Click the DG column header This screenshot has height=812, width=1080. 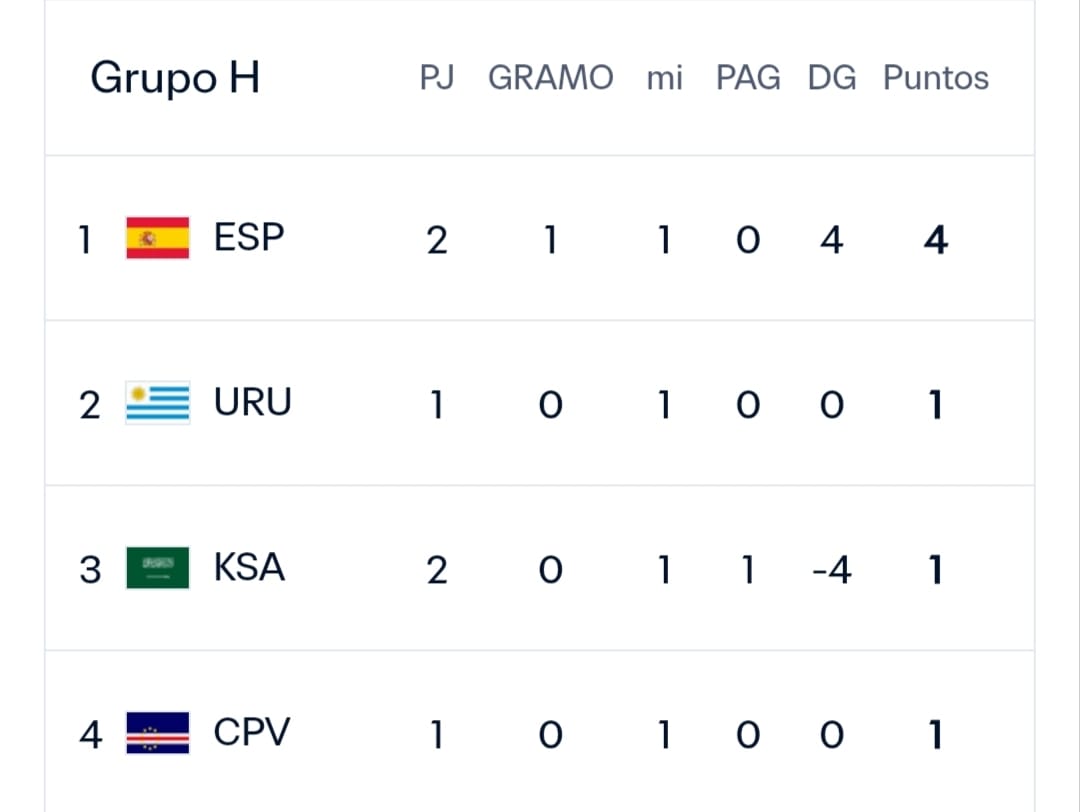point(832,77)
